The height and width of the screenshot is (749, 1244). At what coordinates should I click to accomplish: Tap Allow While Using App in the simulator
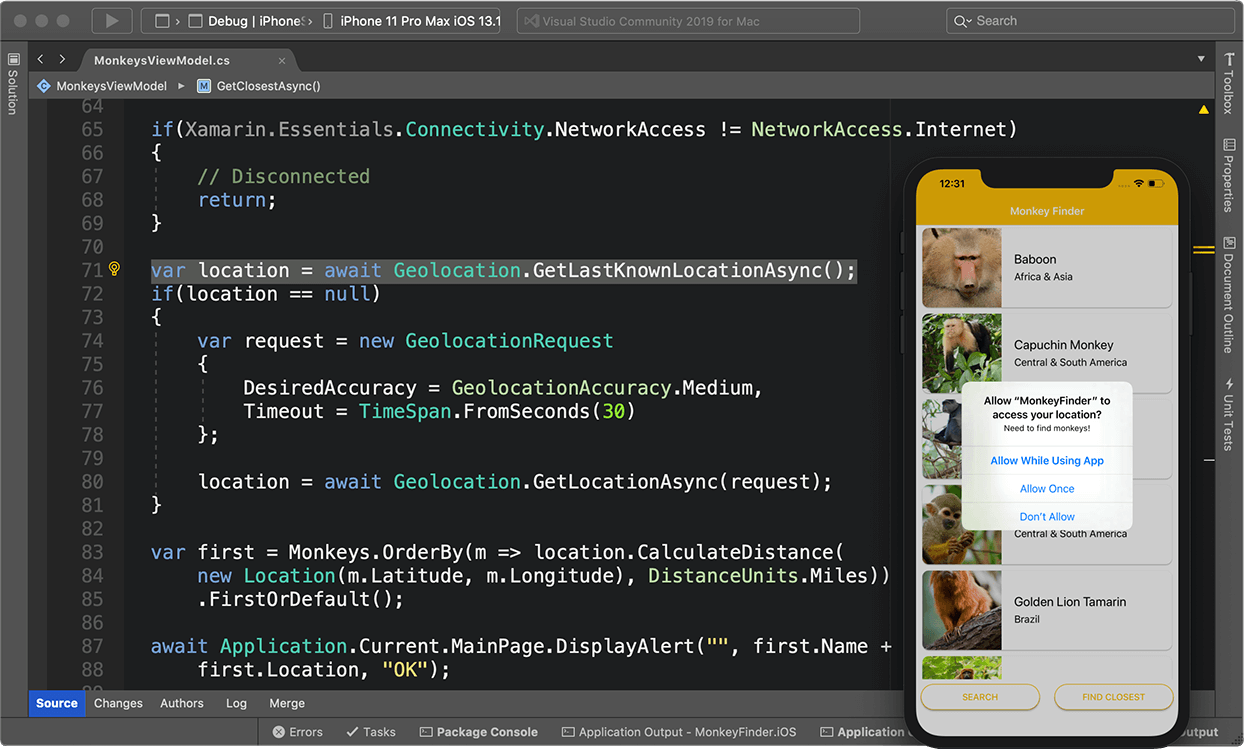(x=1046, y=460)
